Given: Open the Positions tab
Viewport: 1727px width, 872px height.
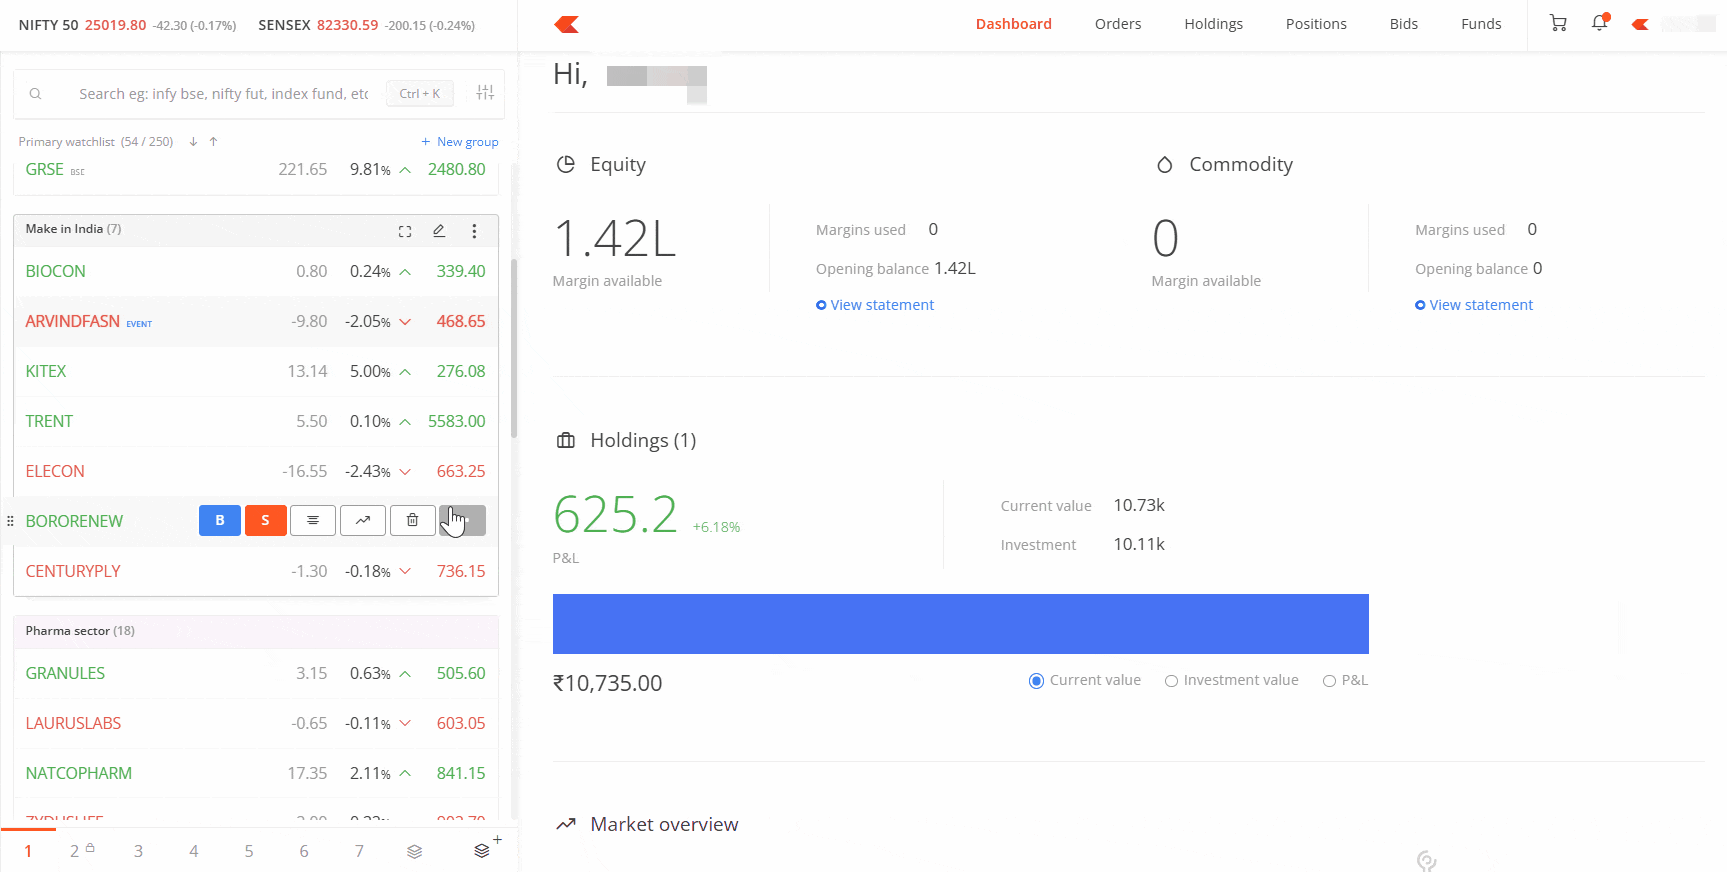Looking at the screenshot, I should click(x=1316, y=24).
